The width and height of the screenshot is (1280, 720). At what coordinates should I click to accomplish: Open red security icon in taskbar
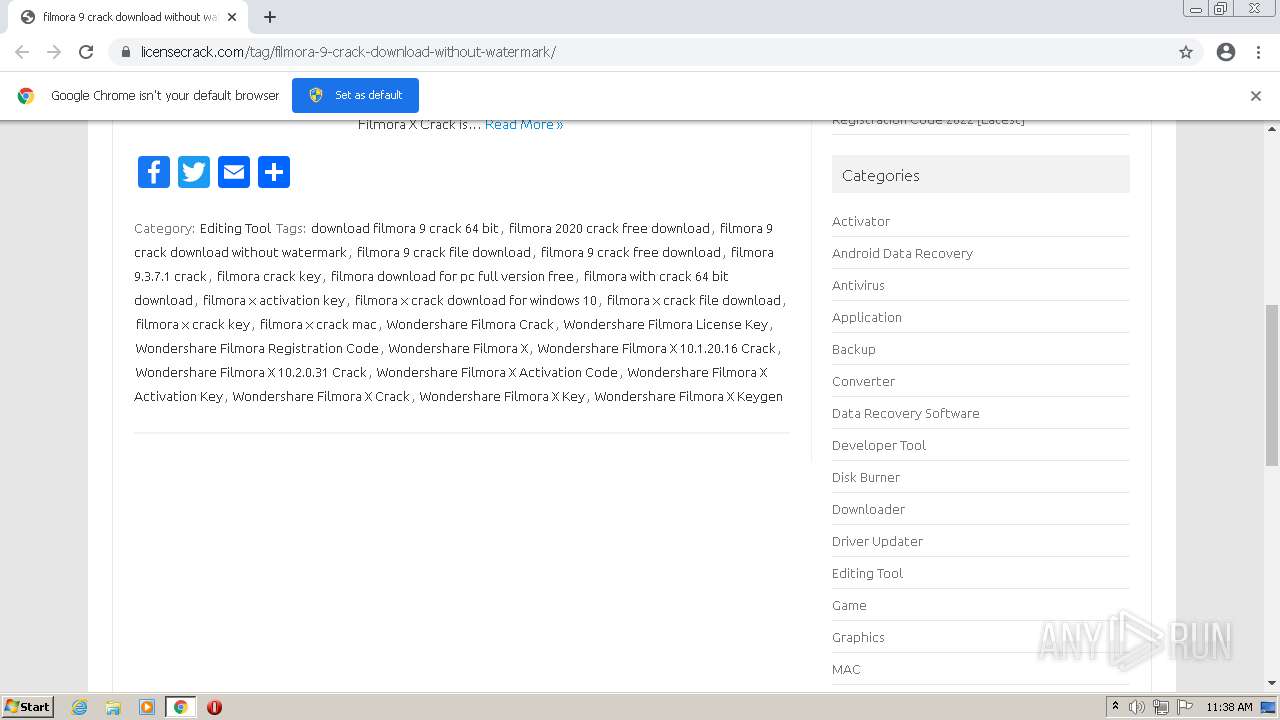click(x=214, y=707)
